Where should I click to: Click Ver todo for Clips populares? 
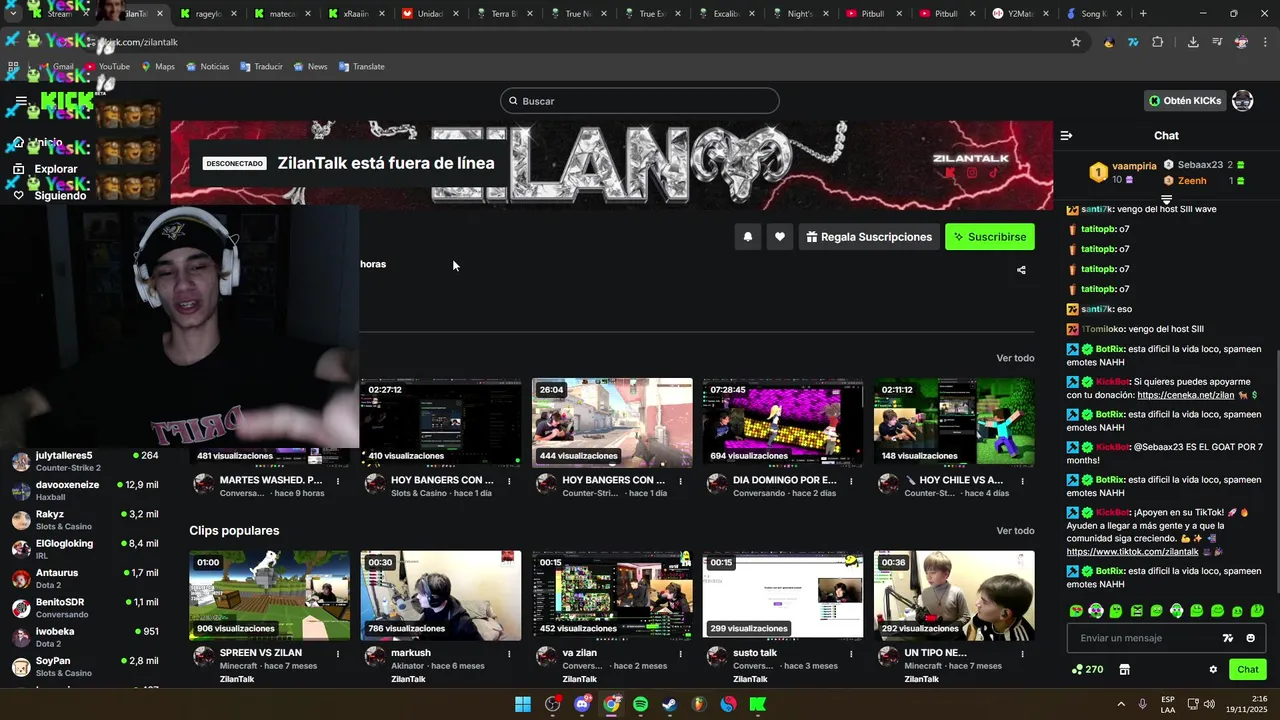point(1015,531)
